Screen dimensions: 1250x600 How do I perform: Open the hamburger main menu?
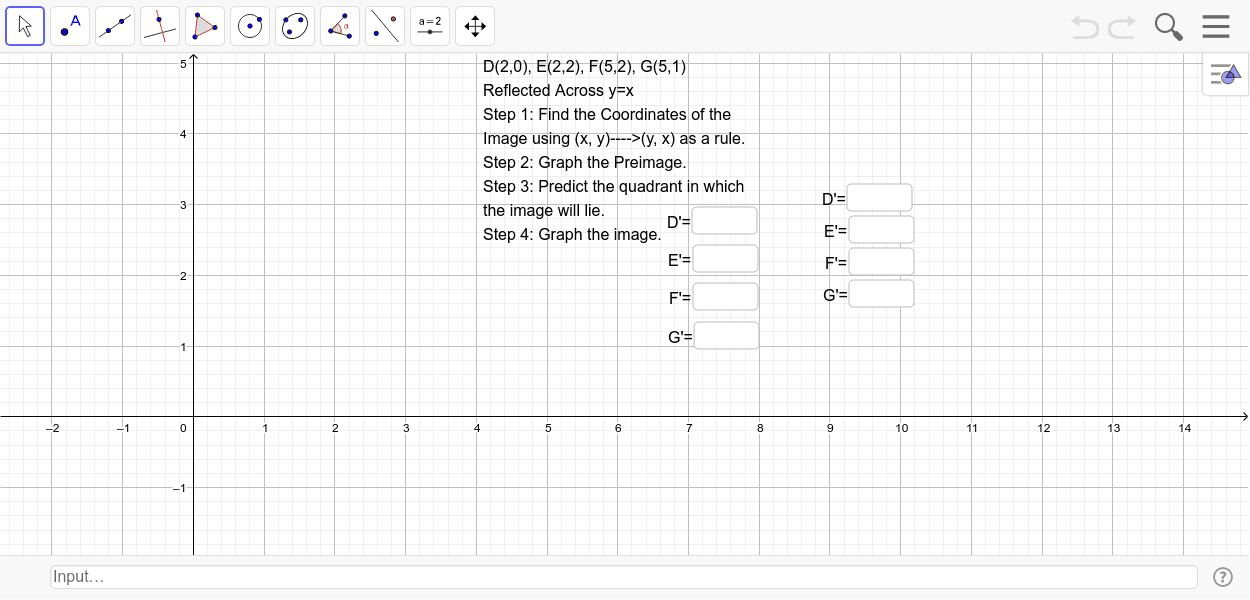pyautogui.click(x=1216, y=26)
